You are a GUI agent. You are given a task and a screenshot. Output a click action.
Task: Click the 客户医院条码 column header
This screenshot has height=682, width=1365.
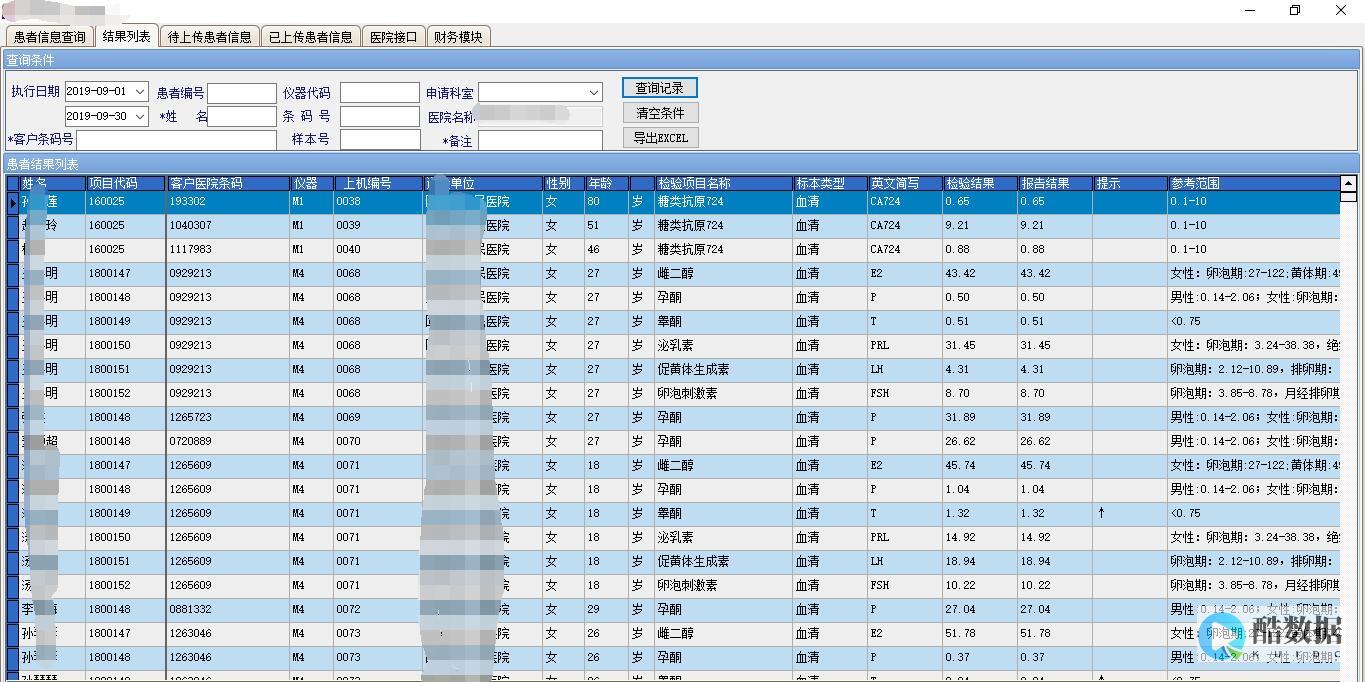coord(227,183)
